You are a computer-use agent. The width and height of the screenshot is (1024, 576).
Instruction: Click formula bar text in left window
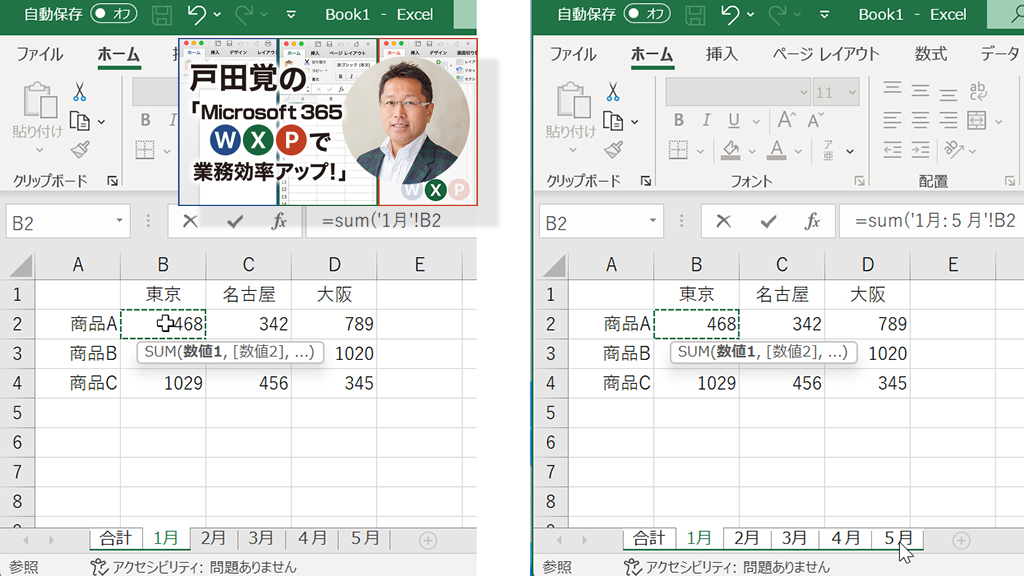coord(381,221)
